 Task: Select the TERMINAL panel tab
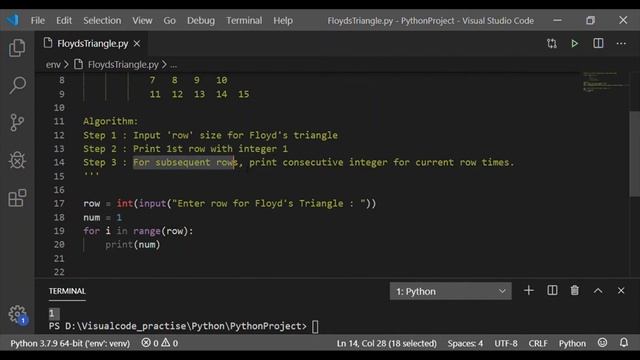[x=67, y=291]
